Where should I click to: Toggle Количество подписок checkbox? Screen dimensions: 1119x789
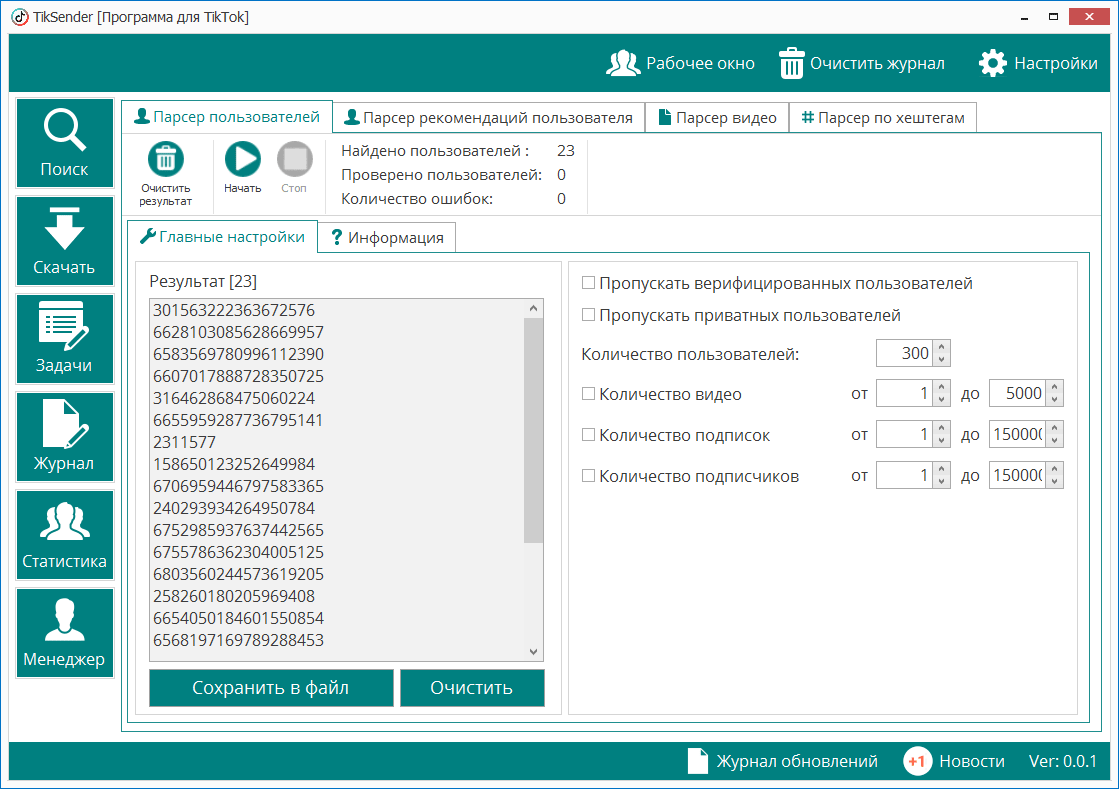click(x=588, y=434)
